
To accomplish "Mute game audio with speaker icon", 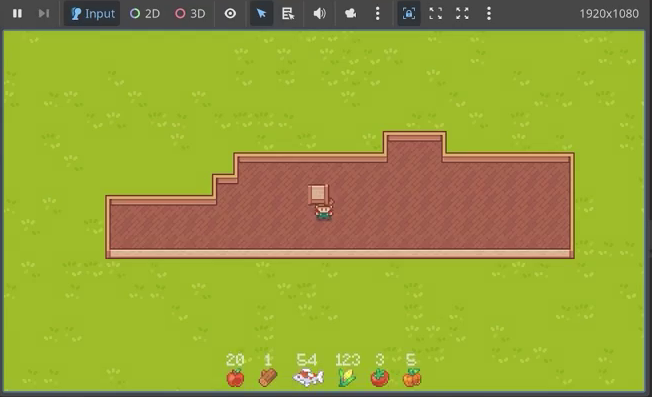I will point(319,13).
